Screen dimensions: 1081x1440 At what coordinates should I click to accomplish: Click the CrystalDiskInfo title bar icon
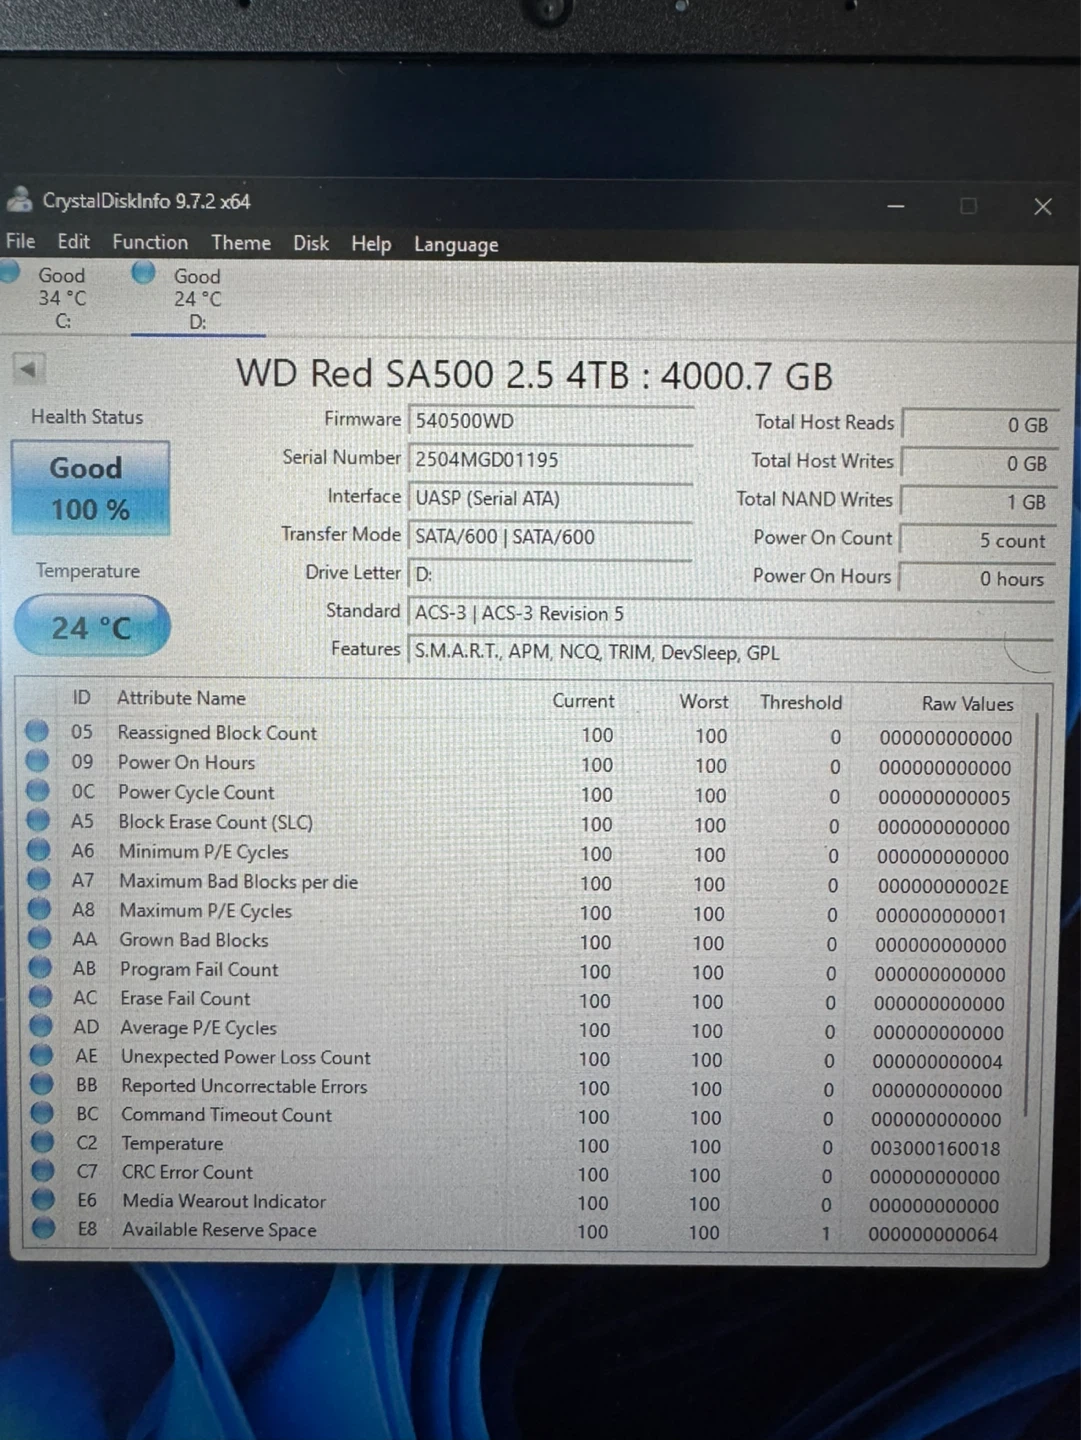(19, 199)
